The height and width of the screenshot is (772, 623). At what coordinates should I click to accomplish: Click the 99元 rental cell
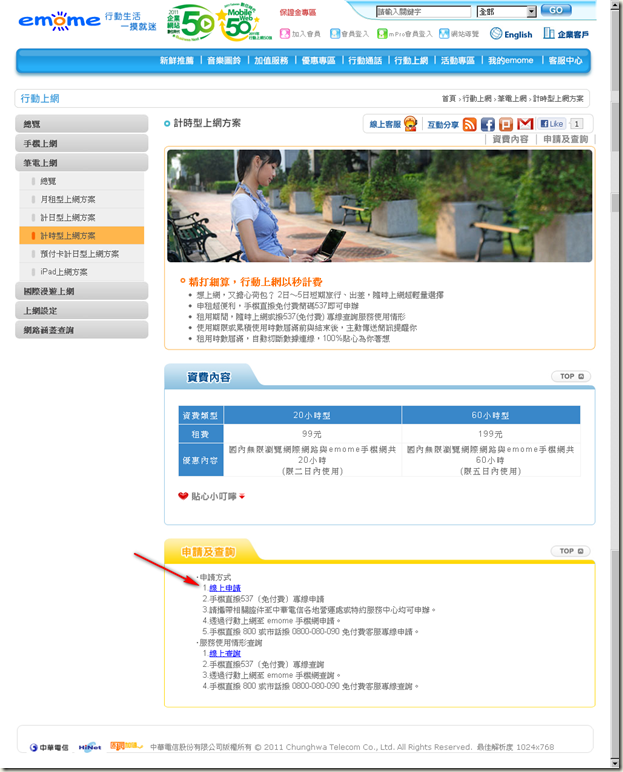click(x=312, y=434)
